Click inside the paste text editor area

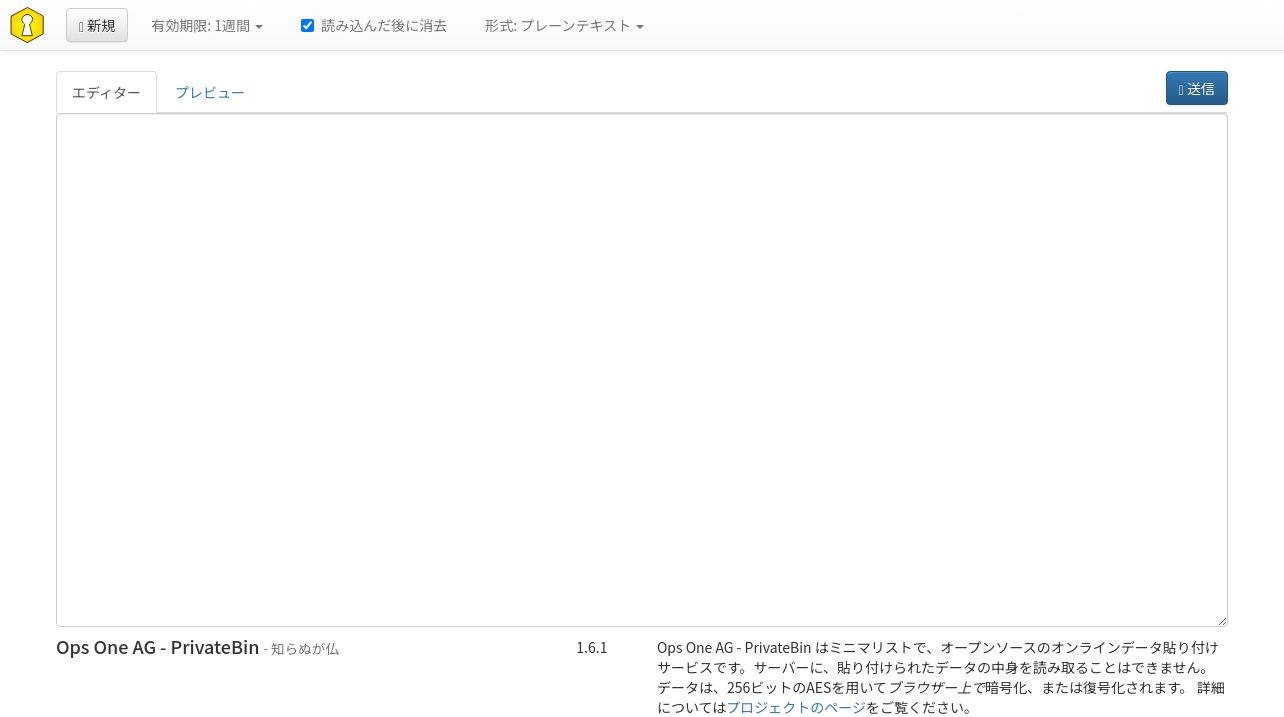(x=641, y=370)
